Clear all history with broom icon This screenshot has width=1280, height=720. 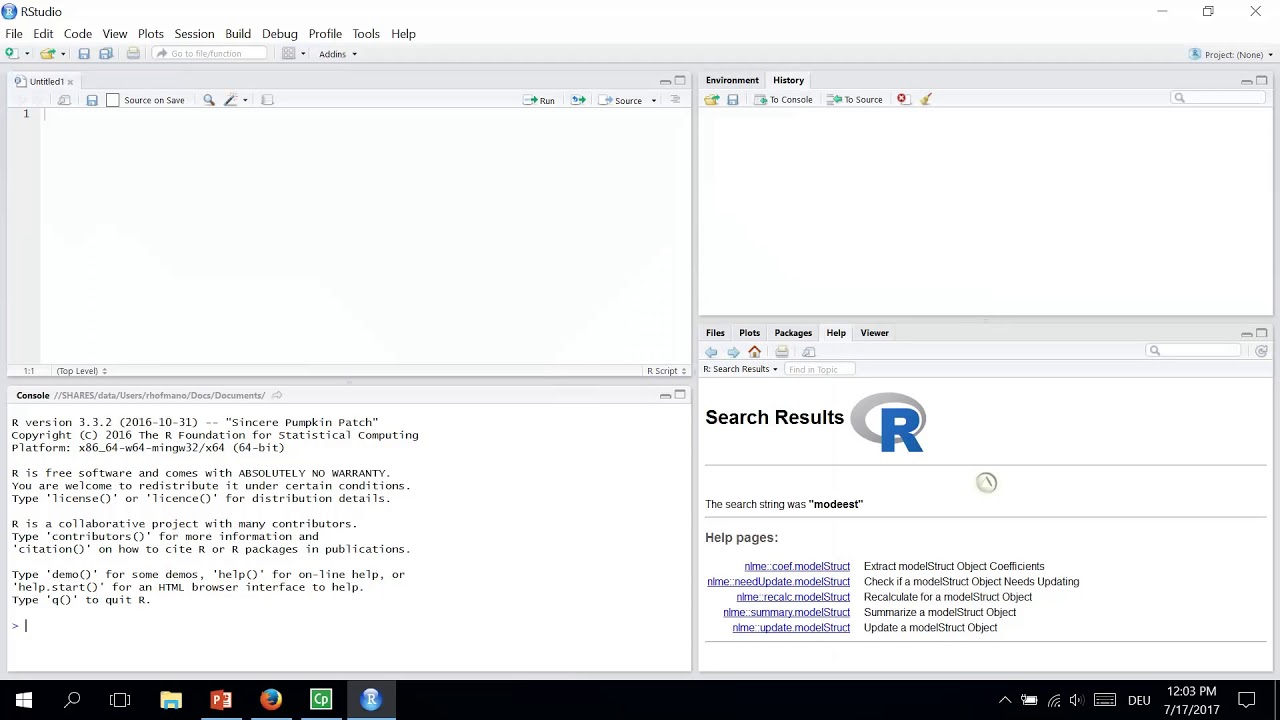pyautogui.click(x=926, y=99)
